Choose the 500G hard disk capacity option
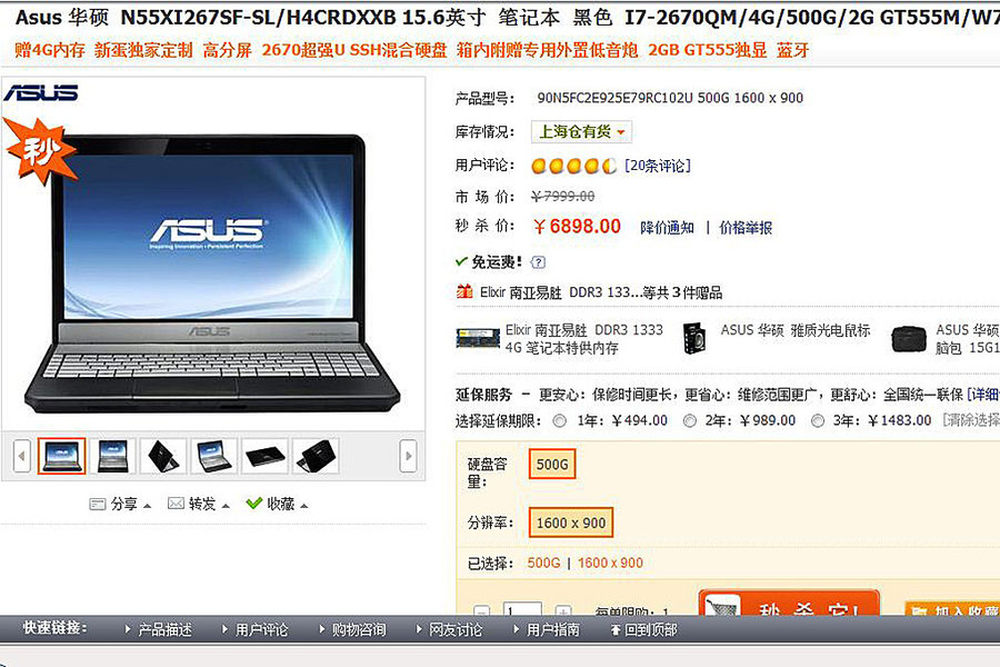The width and height of the screenshot is (1000, 667). click(x=552, y=464)
